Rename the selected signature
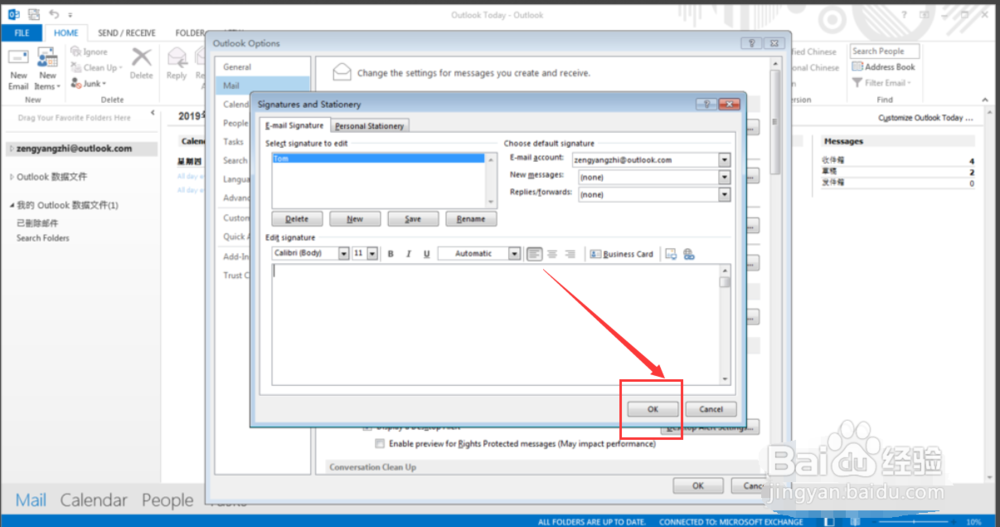This screenshot has width=1000, height=527. (471, 219)
